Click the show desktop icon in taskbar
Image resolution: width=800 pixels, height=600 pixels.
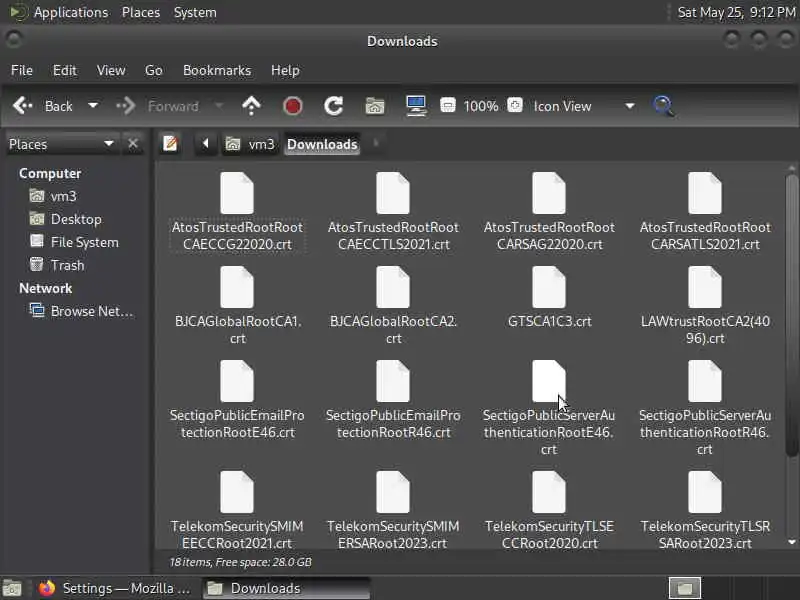tap(12, 588)
